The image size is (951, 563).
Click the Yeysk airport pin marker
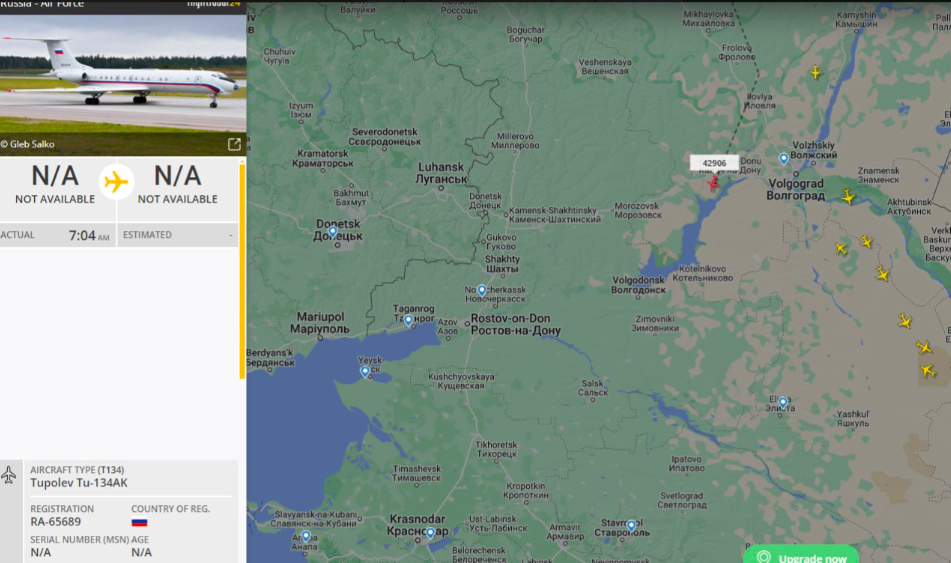pyautogui.click(x=365, y=371)
